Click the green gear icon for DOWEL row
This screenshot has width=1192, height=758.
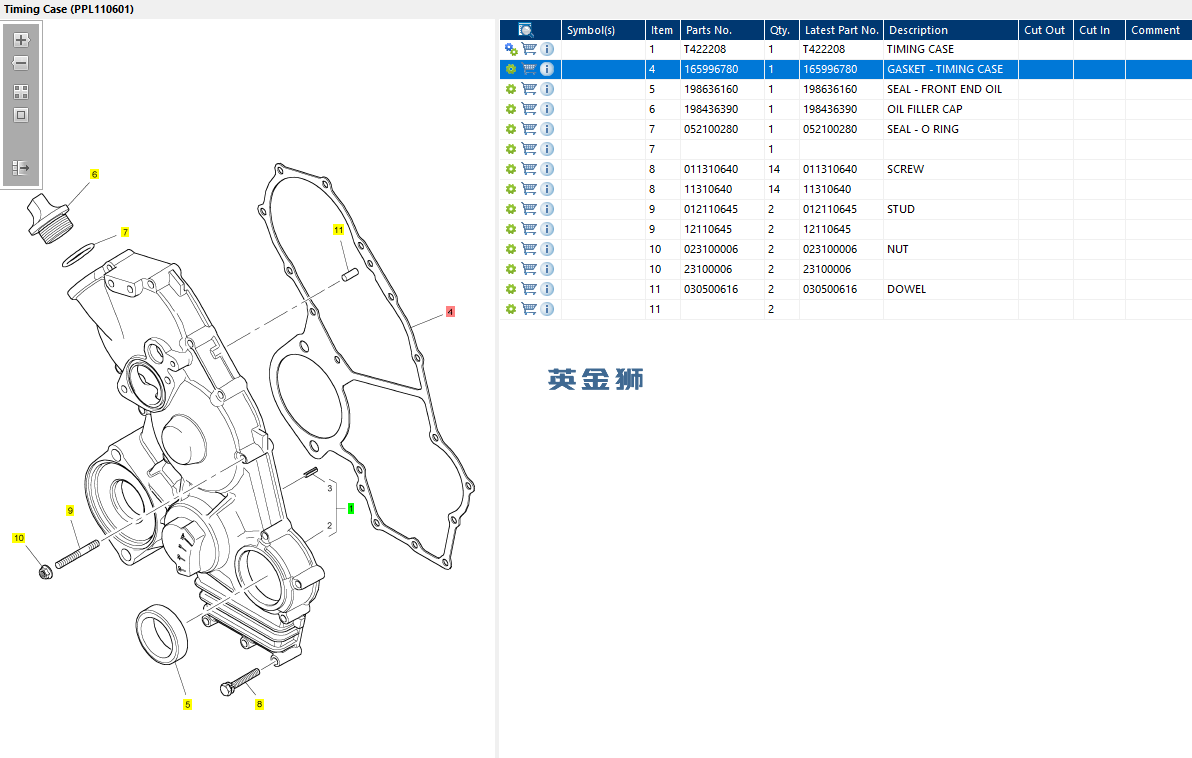pos(511,289)
